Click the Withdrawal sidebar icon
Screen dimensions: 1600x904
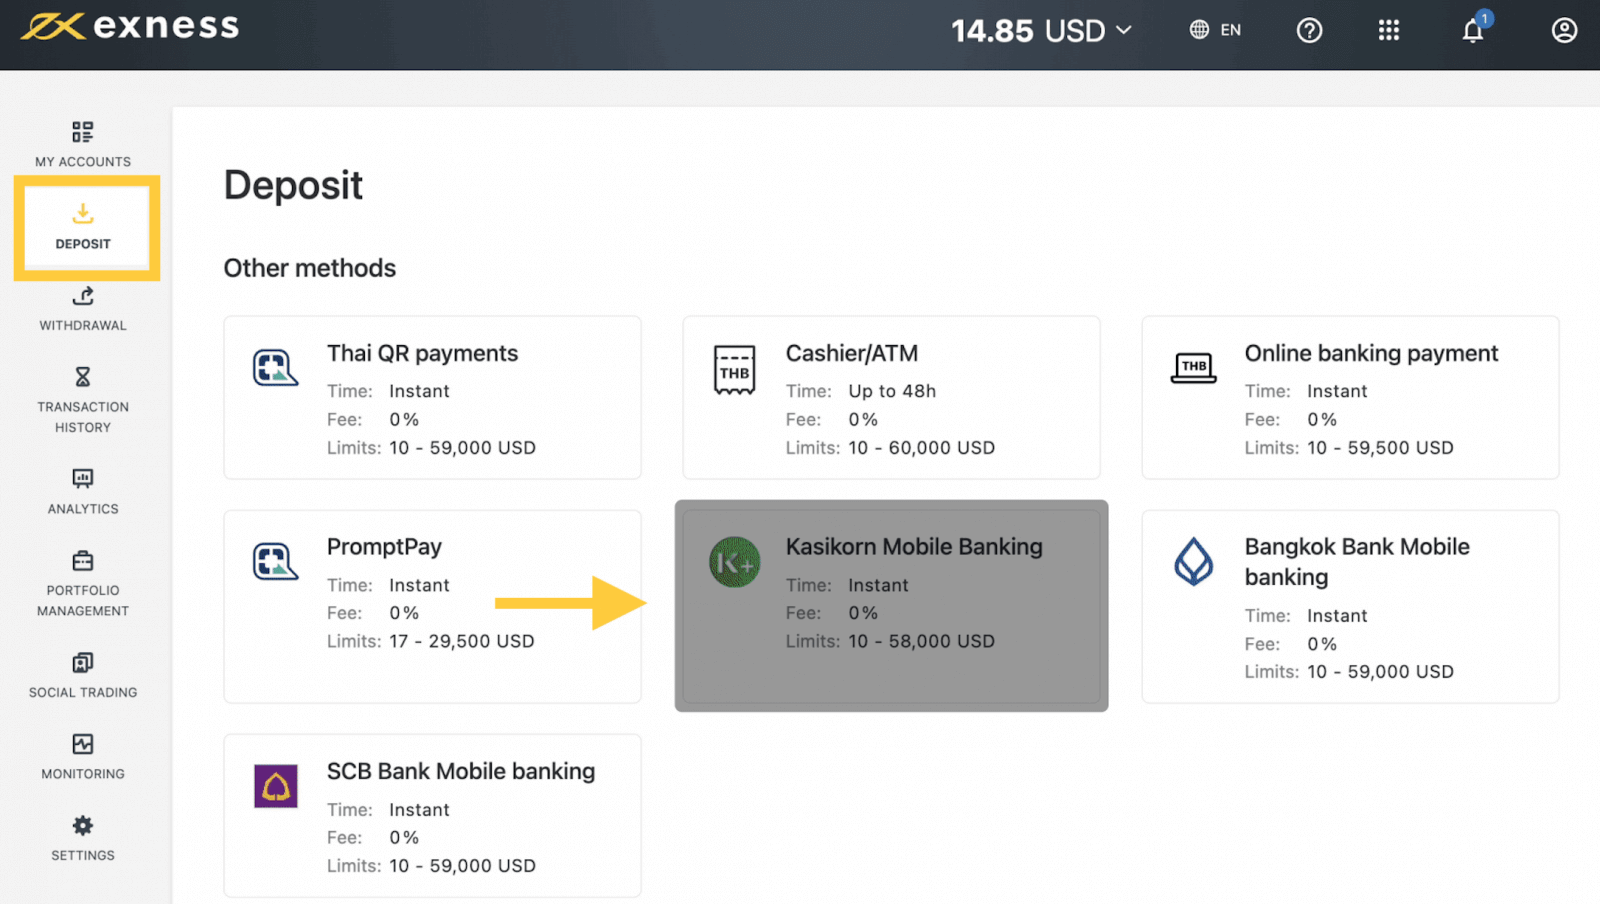[x=83, y=296]
